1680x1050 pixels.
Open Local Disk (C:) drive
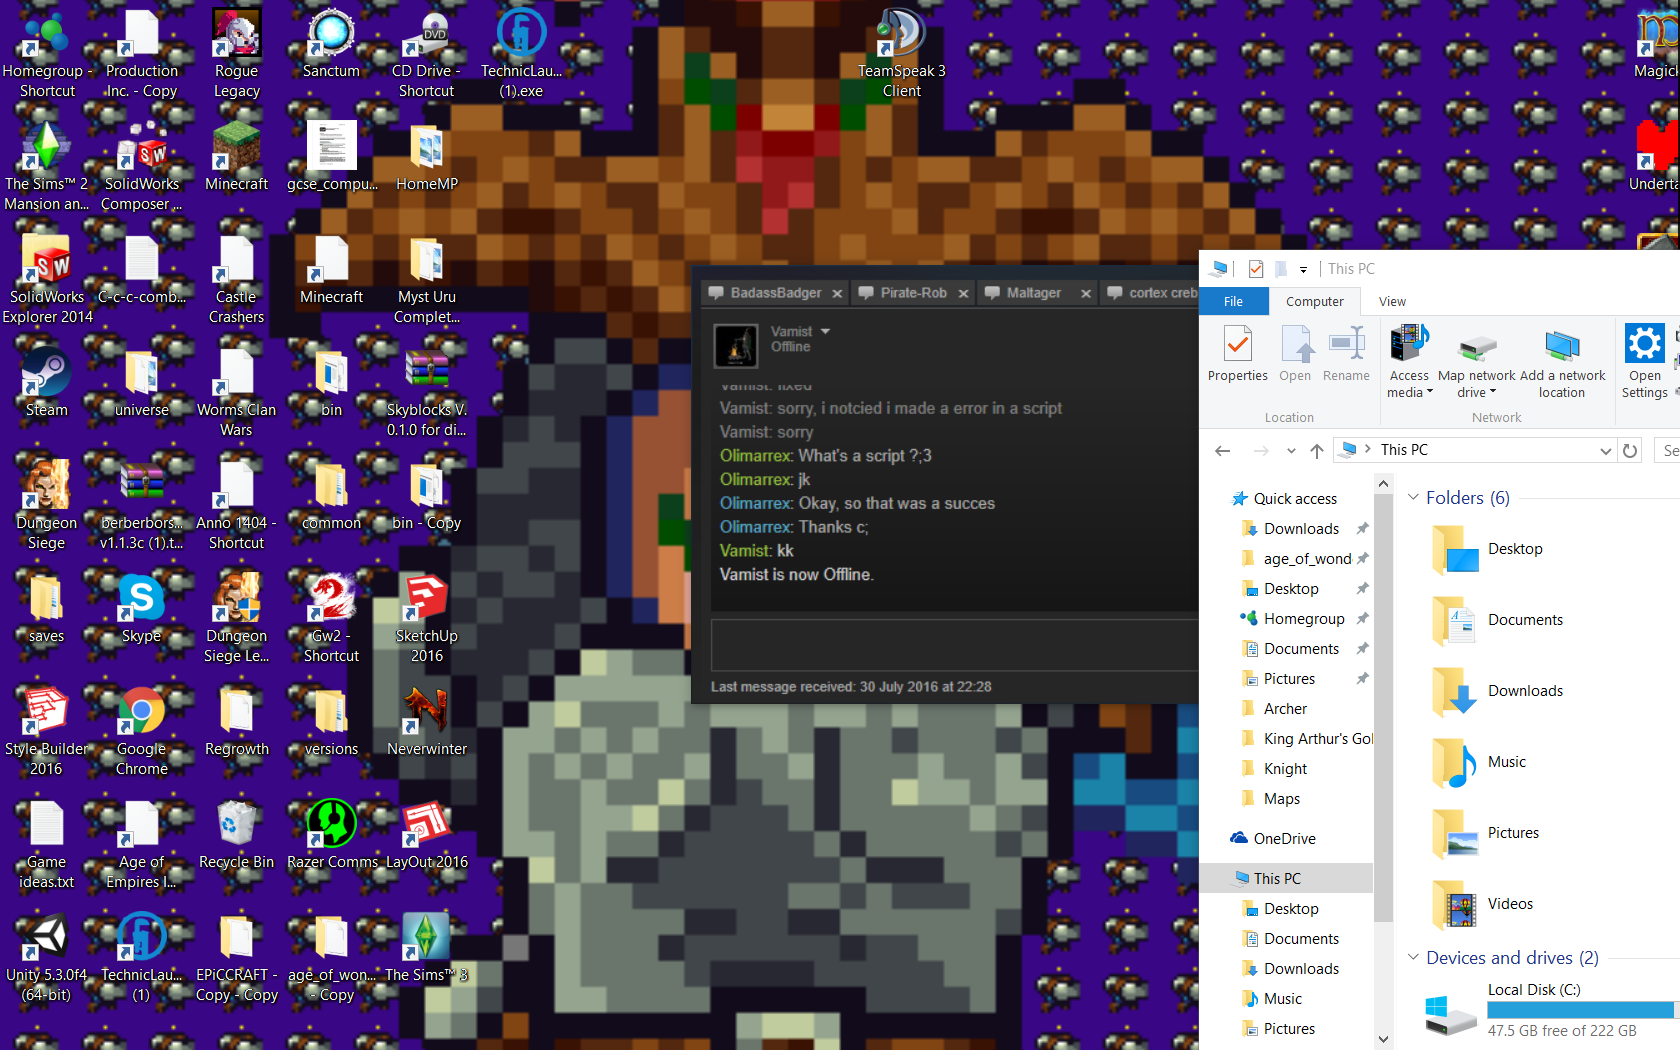pyautogui.click(x=1552, y=1012)
